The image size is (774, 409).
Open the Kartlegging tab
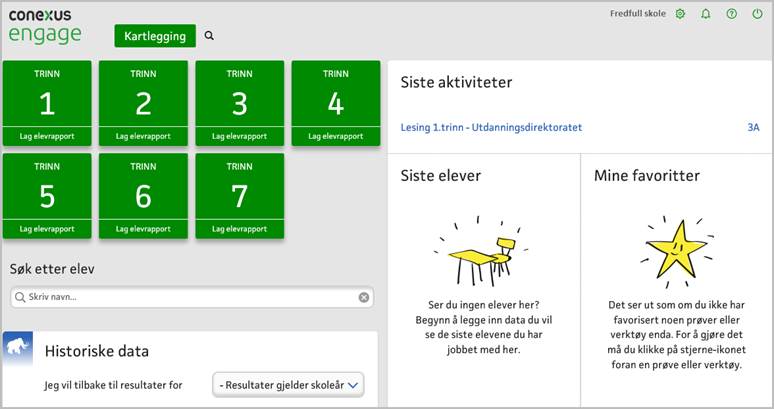pos(155,36)
